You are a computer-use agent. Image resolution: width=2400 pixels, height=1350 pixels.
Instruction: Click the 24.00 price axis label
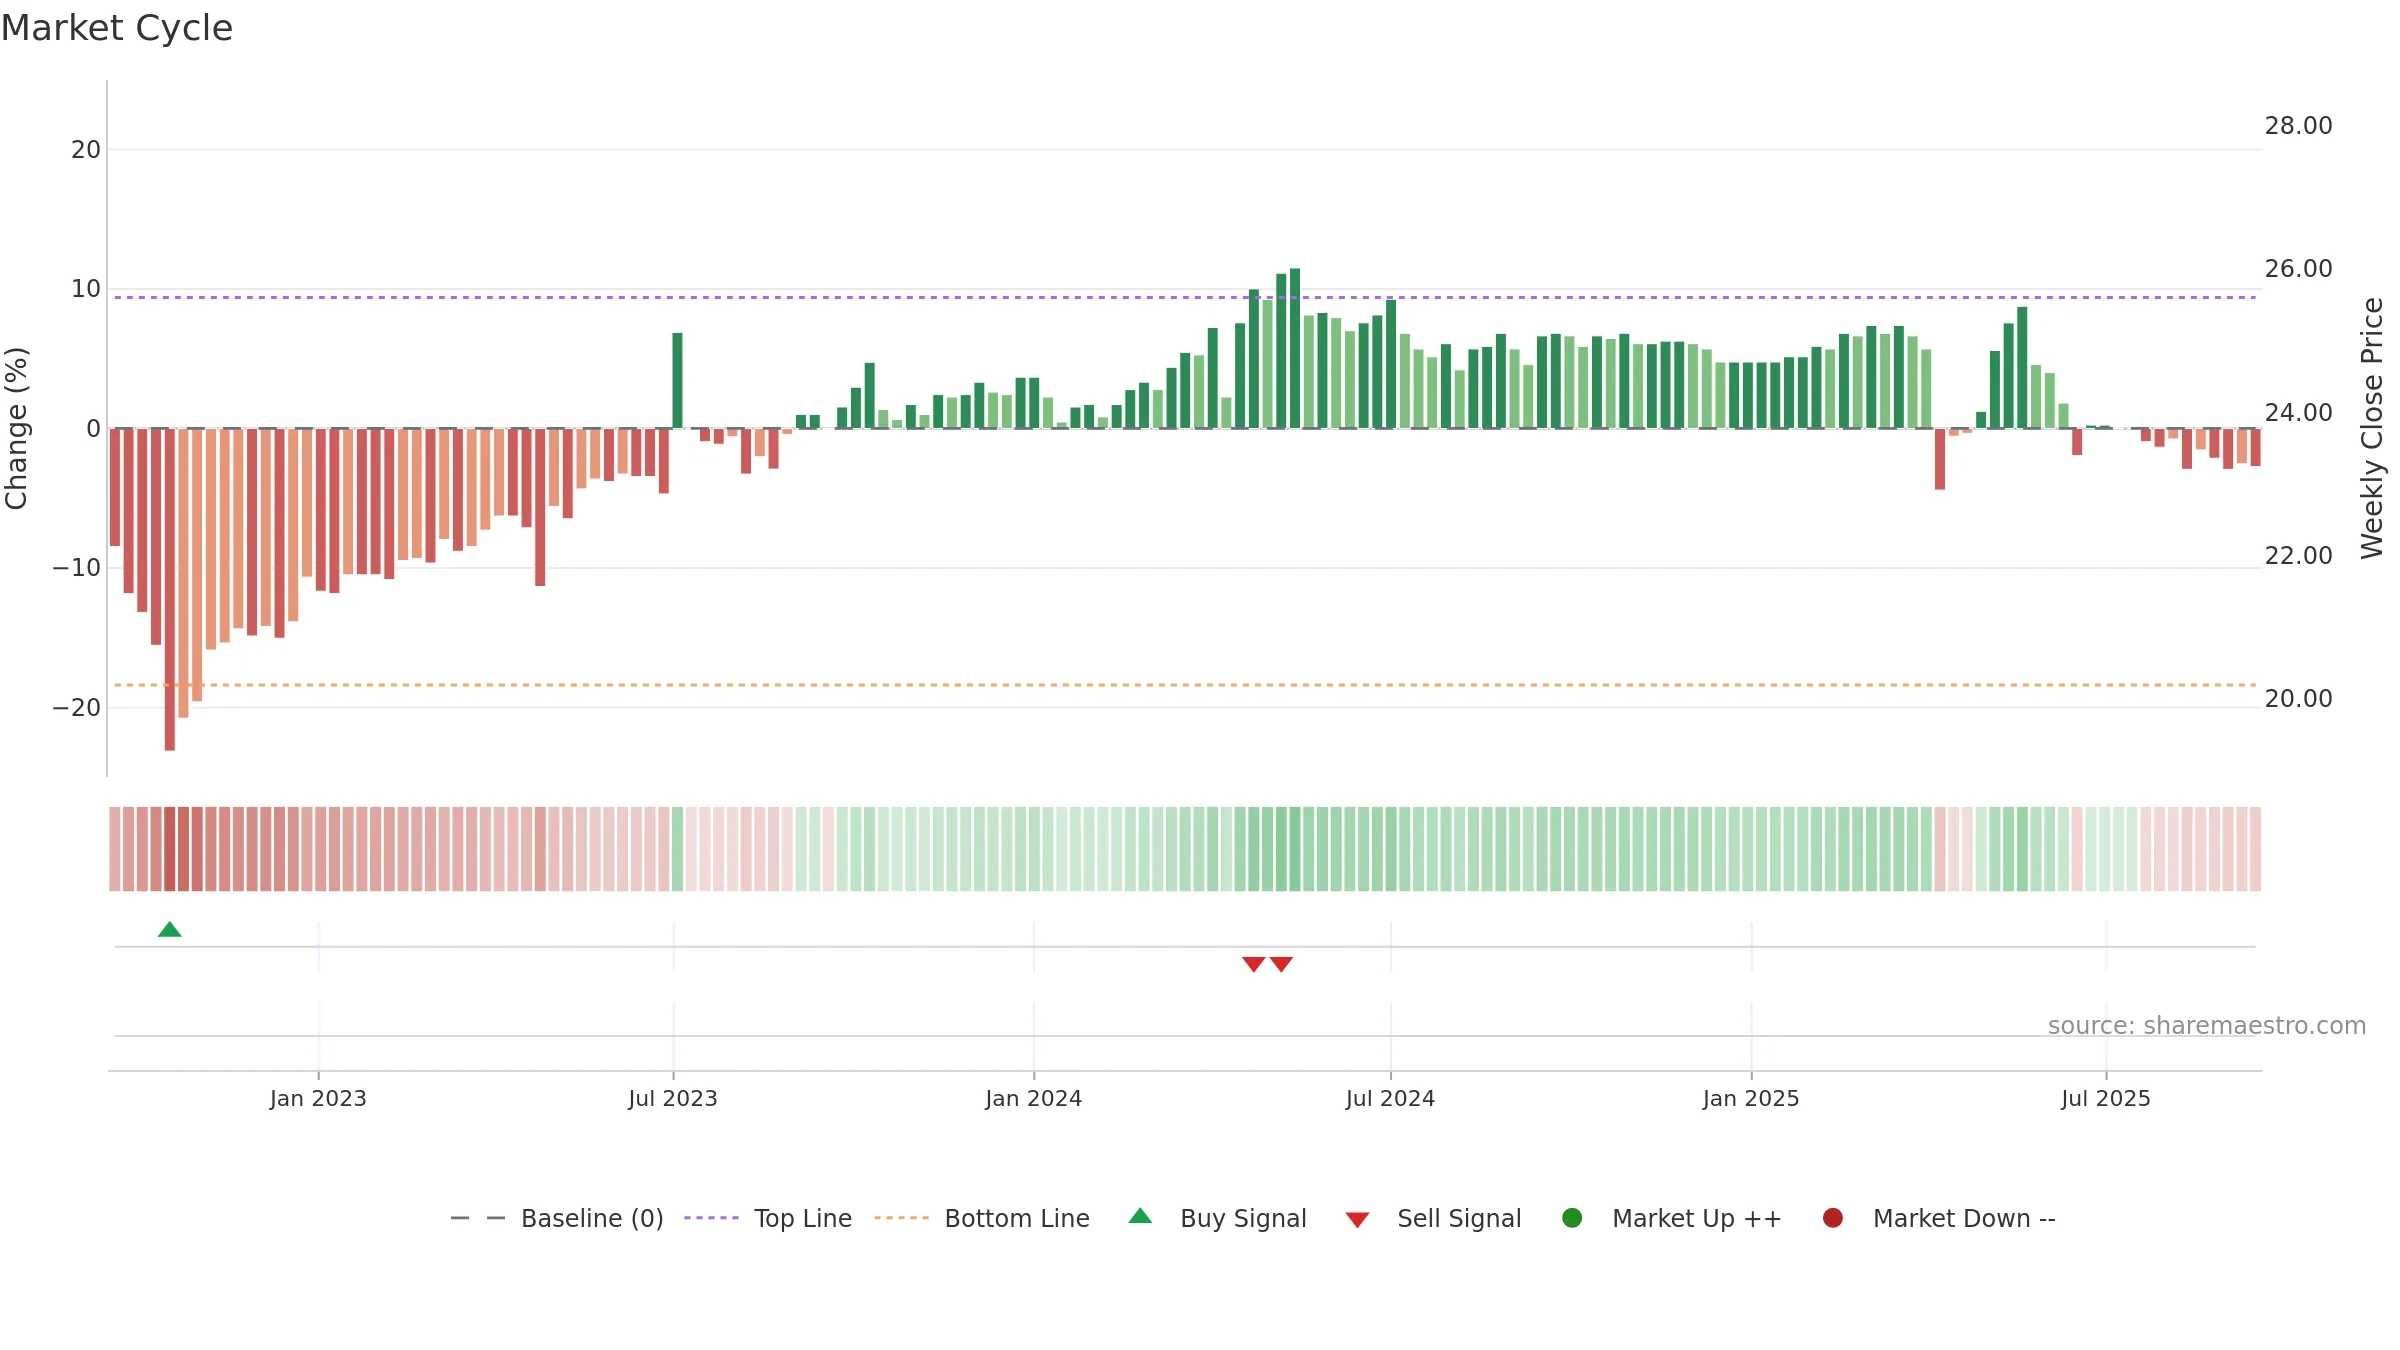pos(2298,413)
